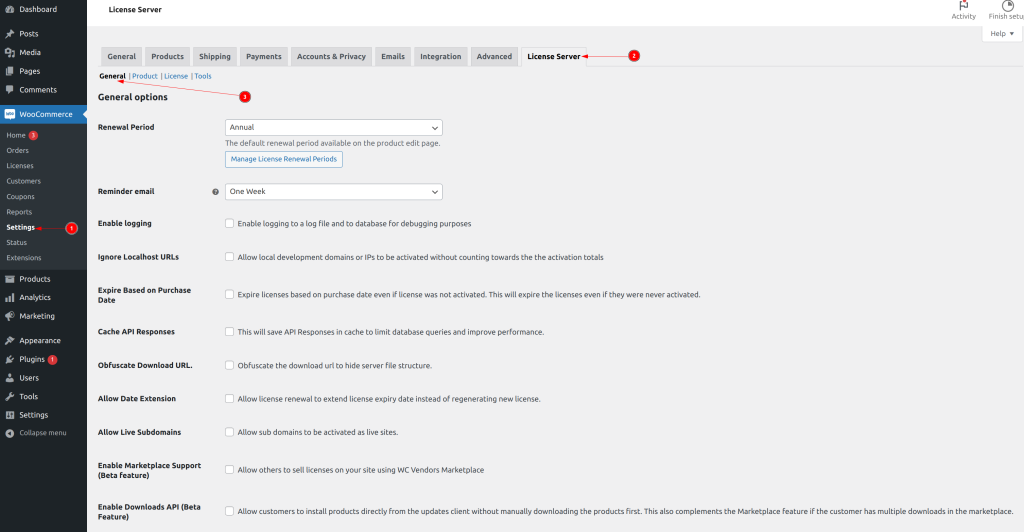Click the Marketing megaphone icon

tap(9, 316)
